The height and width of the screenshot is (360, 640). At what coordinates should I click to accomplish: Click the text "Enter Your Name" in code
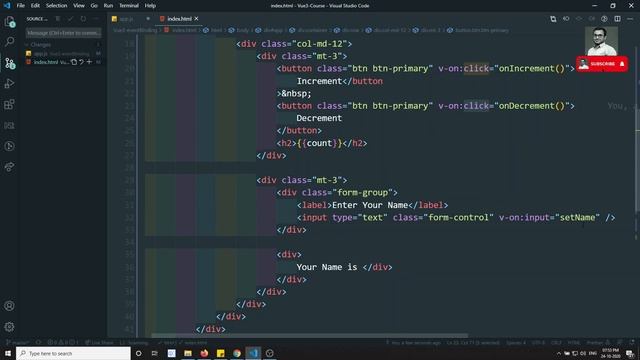pyautogui.click(x=370, y=205)
